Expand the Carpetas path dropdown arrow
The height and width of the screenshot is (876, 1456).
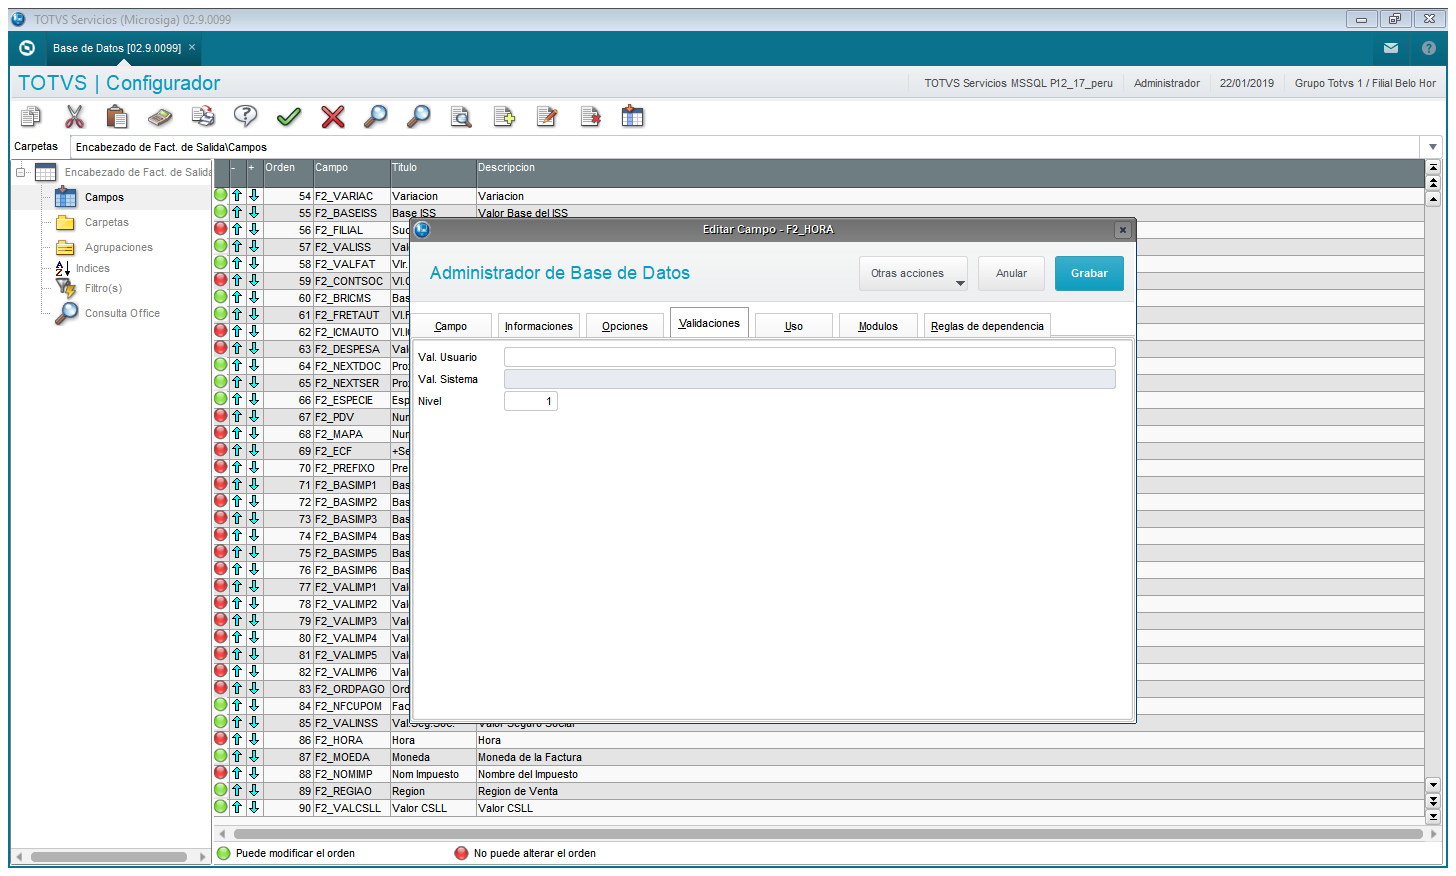pyautogui.click(x=1432, y=147)
